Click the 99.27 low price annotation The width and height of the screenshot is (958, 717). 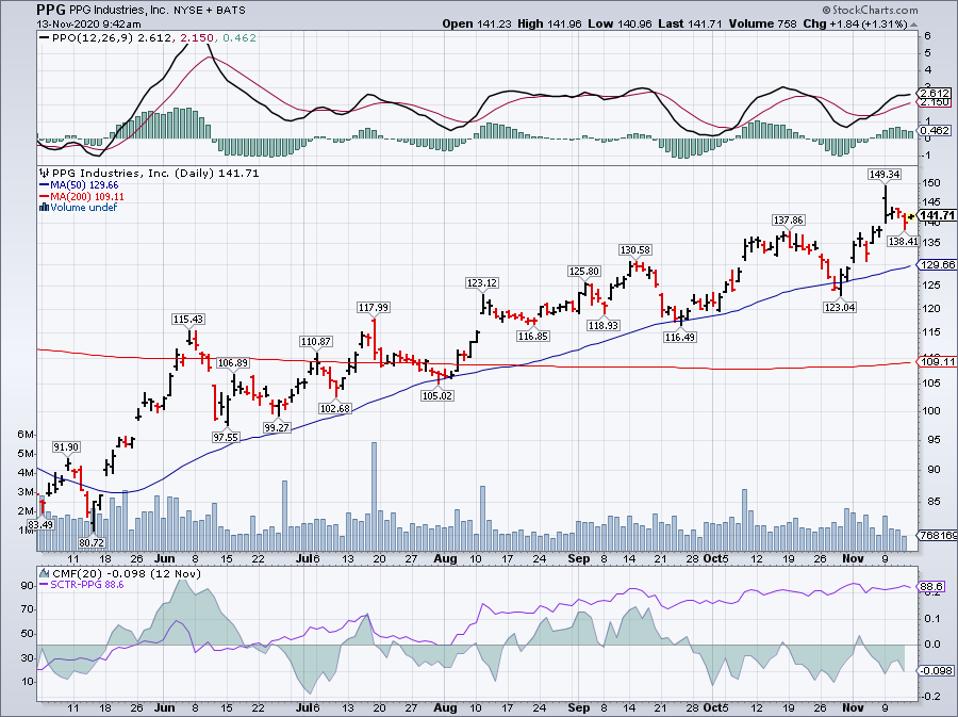coord(276,428)
